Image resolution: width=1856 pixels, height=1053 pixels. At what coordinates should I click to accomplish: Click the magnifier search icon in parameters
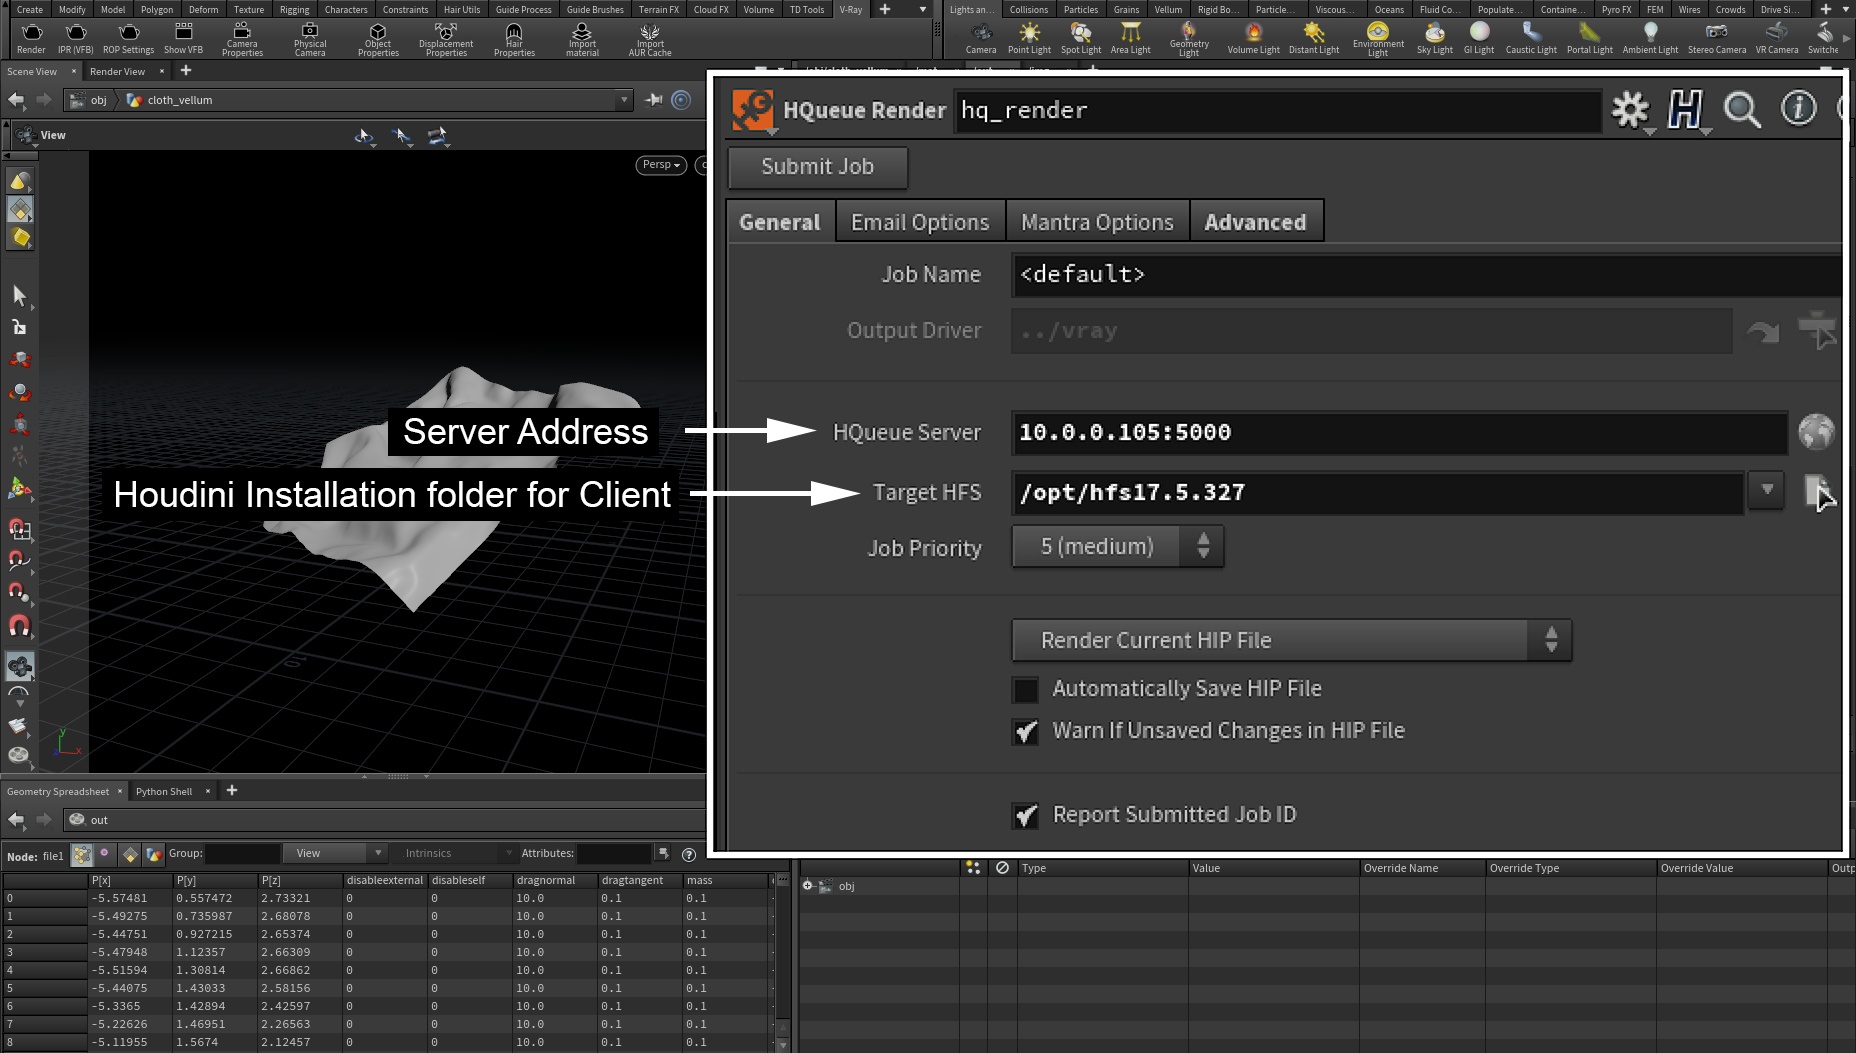click(1742, 110)
